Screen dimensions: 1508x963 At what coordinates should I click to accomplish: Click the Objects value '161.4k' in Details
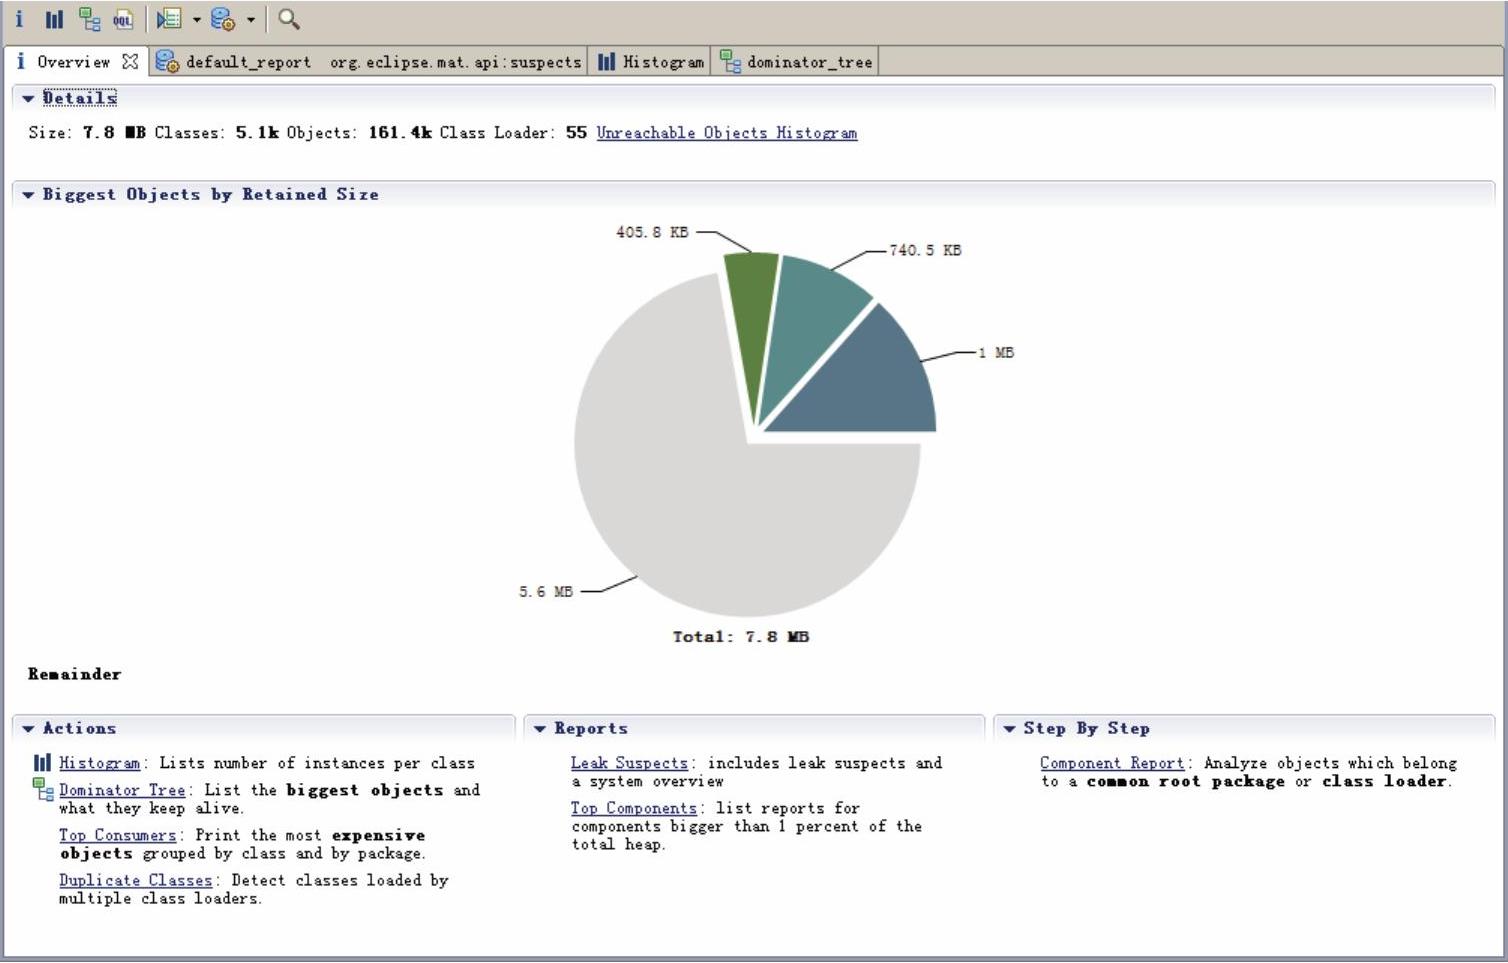400,133
